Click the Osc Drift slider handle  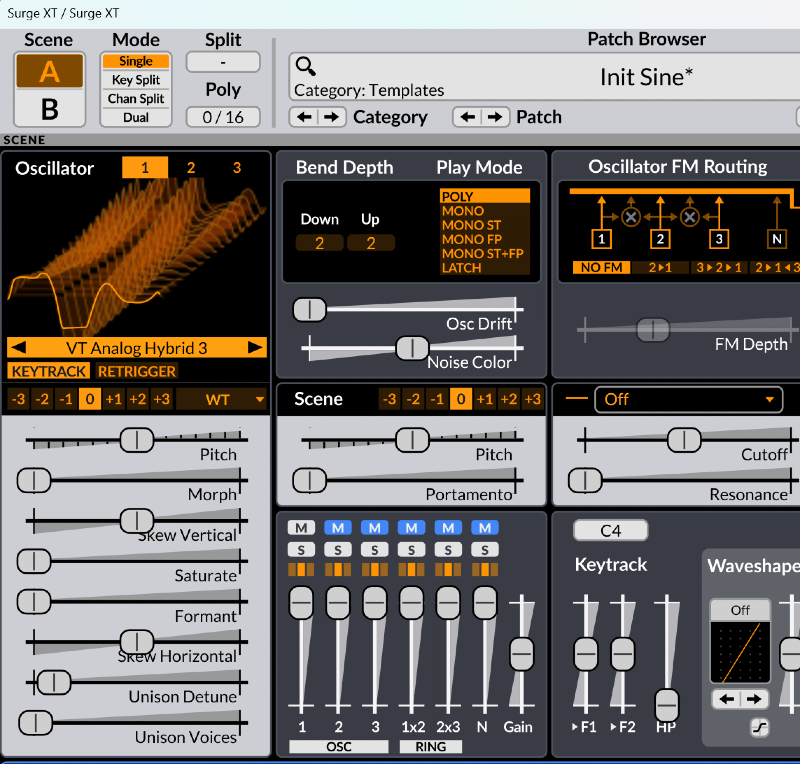click(x=309, y=310)
